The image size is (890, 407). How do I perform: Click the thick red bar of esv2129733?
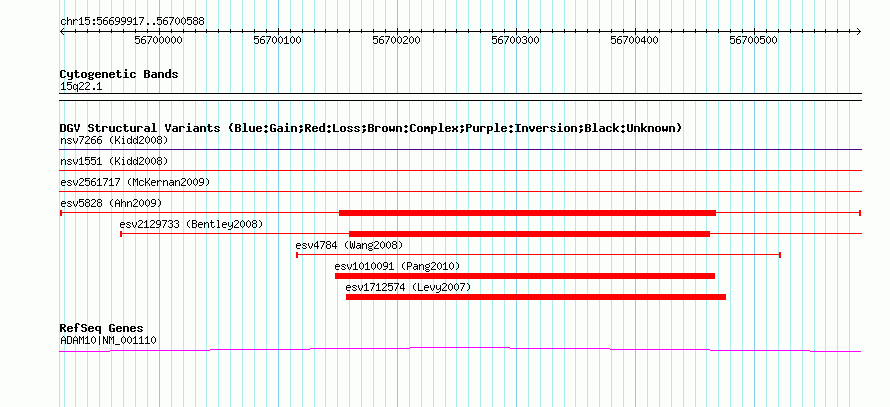[x=529, y=234]
